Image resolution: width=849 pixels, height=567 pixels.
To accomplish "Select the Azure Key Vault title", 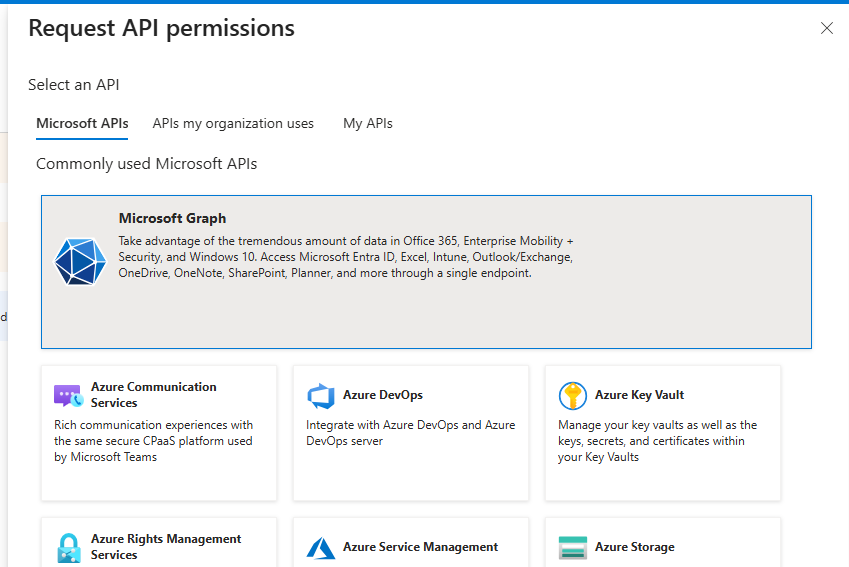I will (x=639, y=395).
